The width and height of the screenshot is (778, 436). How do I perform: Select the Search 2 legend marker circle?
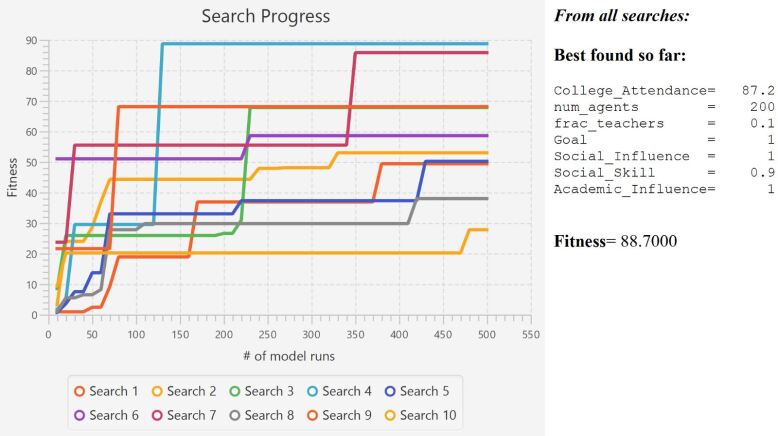tap(157, 391)
